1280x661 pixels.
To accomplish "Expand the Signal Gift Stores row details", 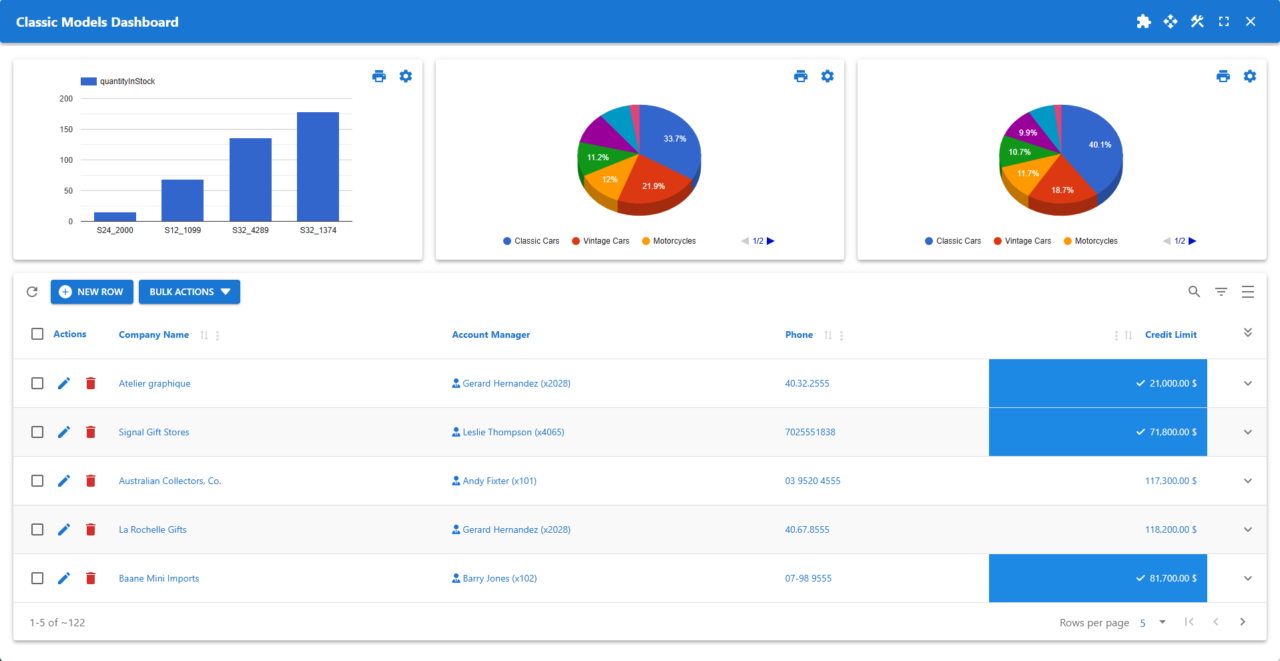I will click(1248, 432).
